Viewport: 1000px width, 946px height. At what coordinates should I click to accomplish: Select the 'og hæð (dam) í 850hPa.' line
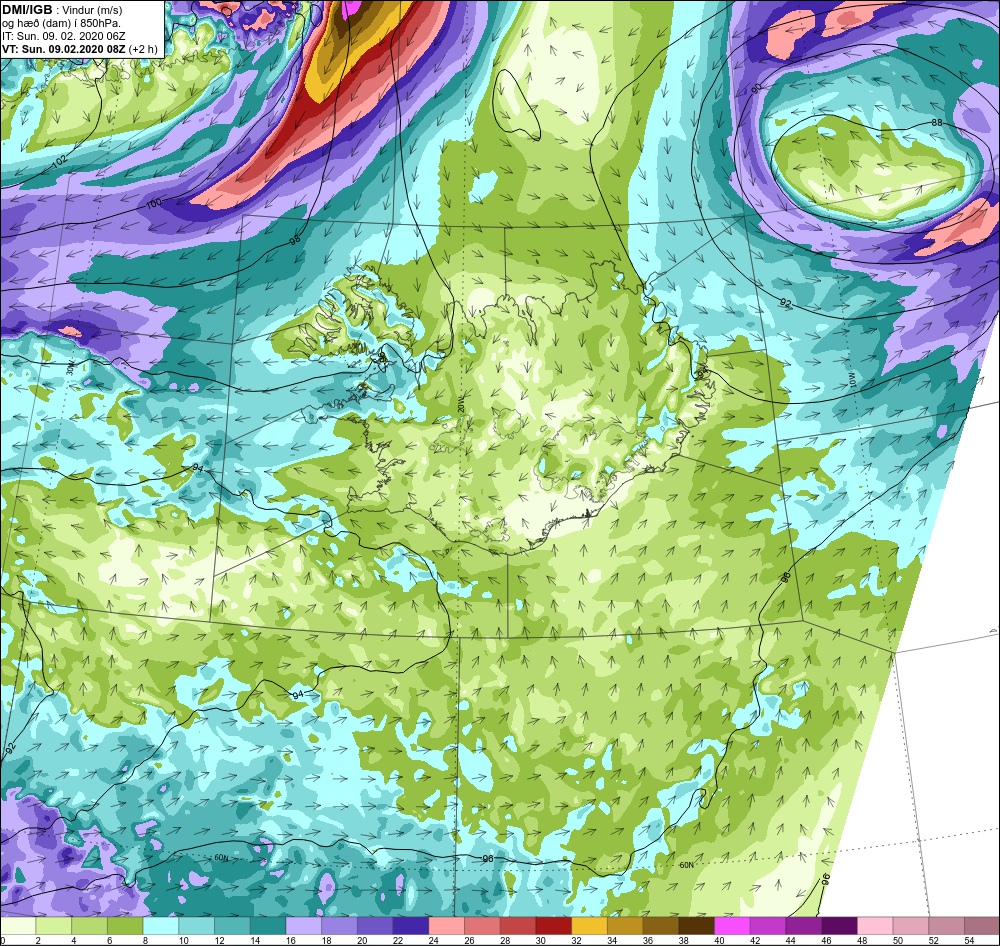pyautogui.click(x=62, y=23)
